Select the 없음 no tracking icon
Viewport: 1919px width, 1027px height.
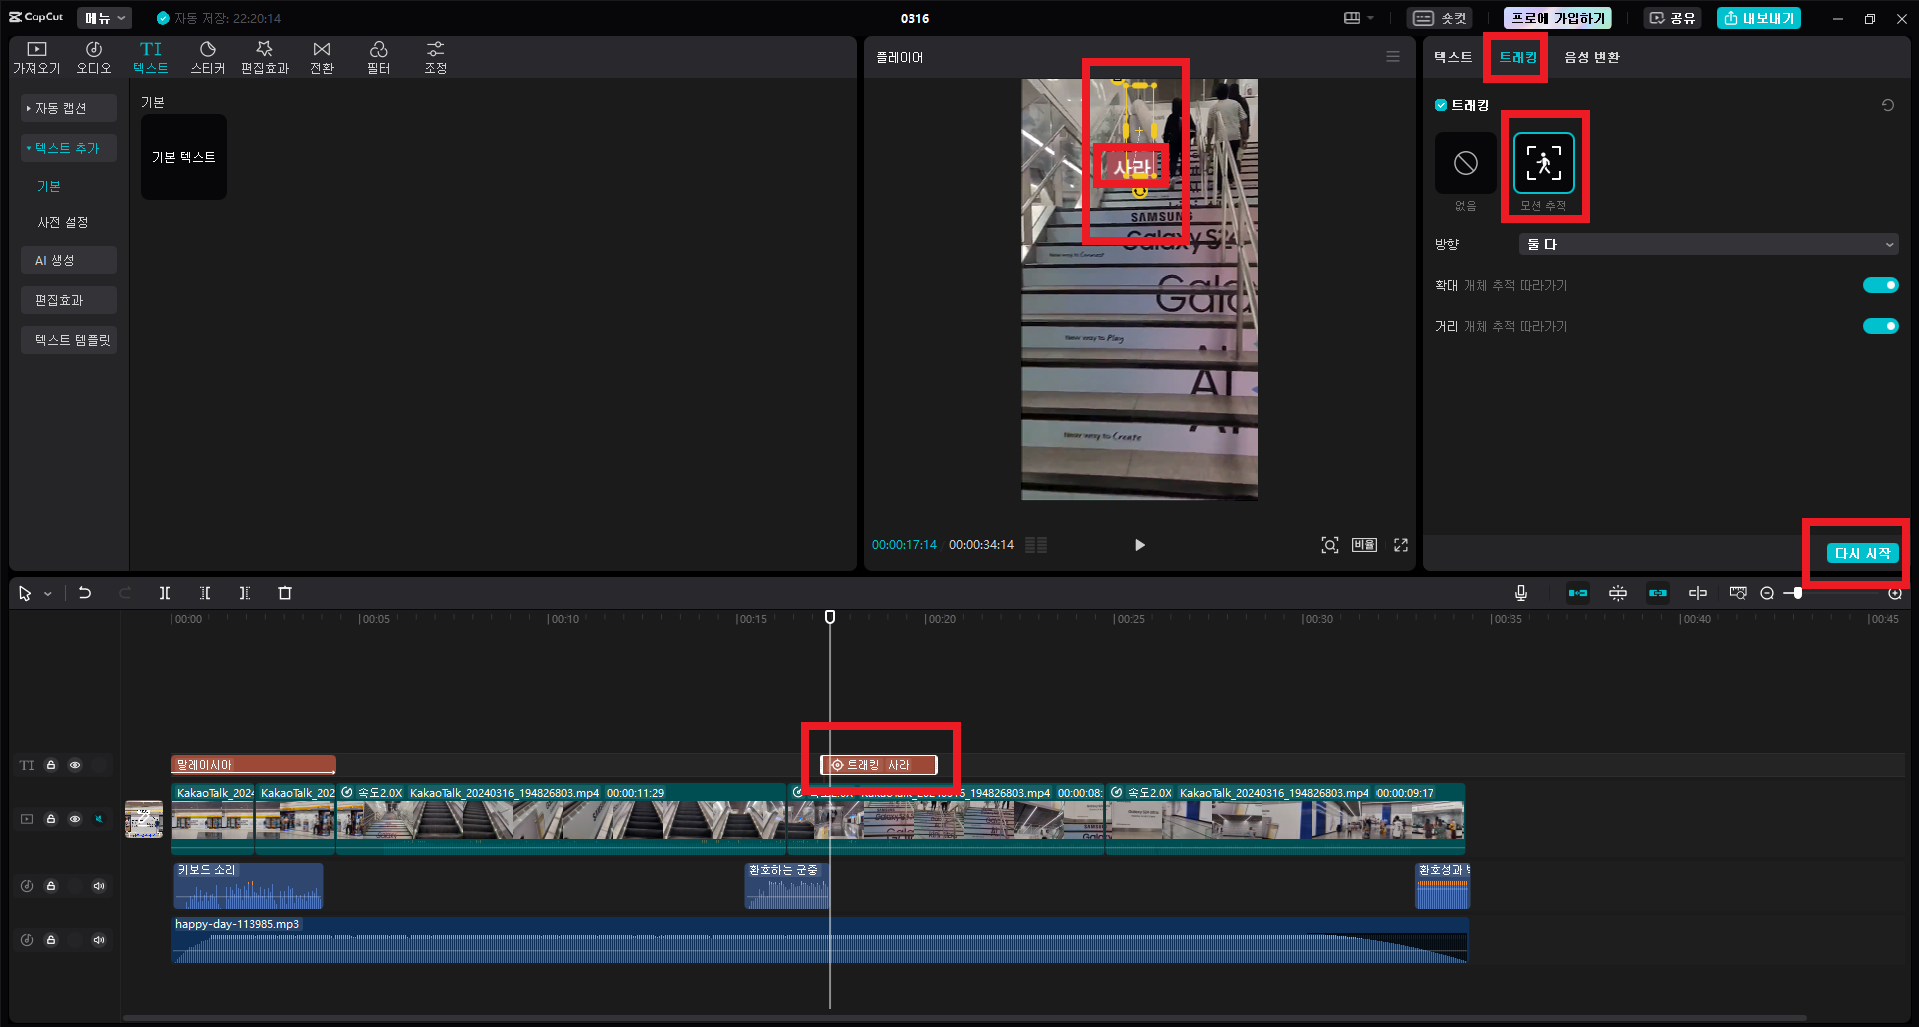click(1466, 162)
